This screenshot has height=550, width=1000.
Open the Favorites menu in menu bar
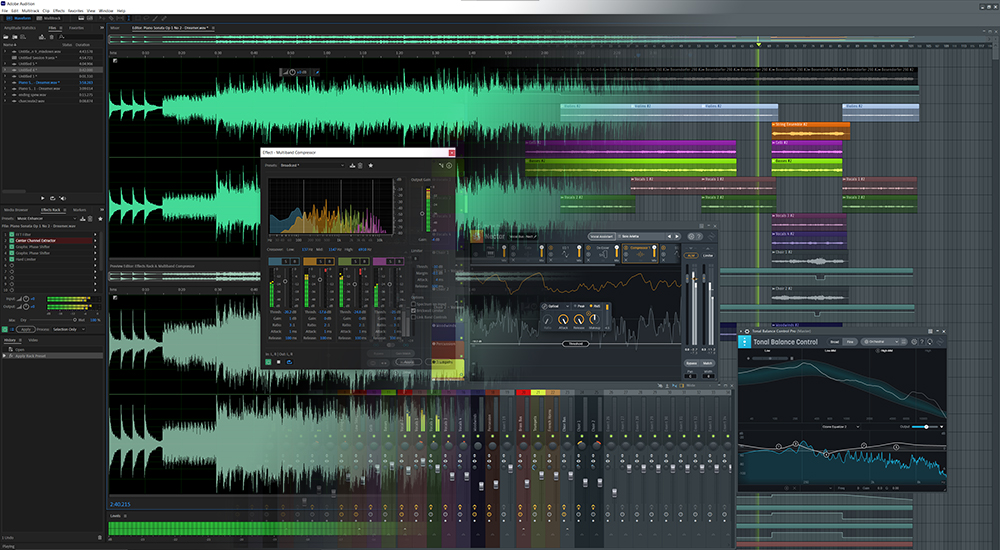tap(75, 10)
